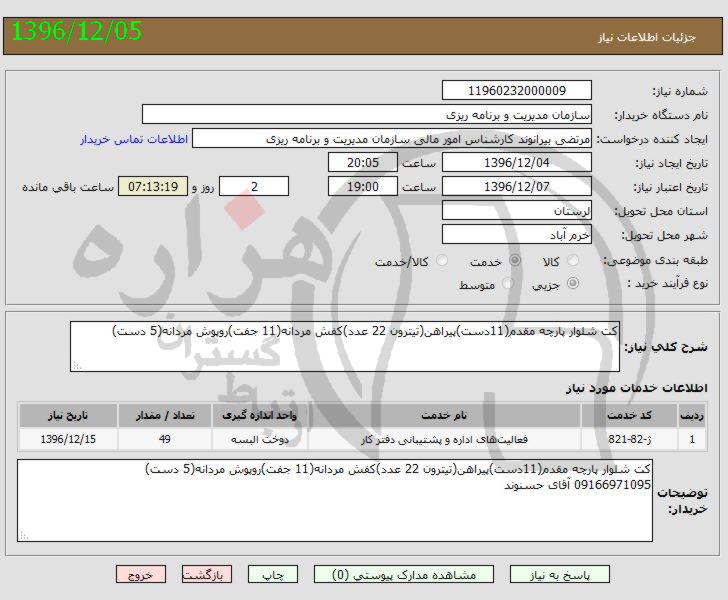Click the واحد اندازه گیری column header
The image size is (728, 600).
pos(260,415)
